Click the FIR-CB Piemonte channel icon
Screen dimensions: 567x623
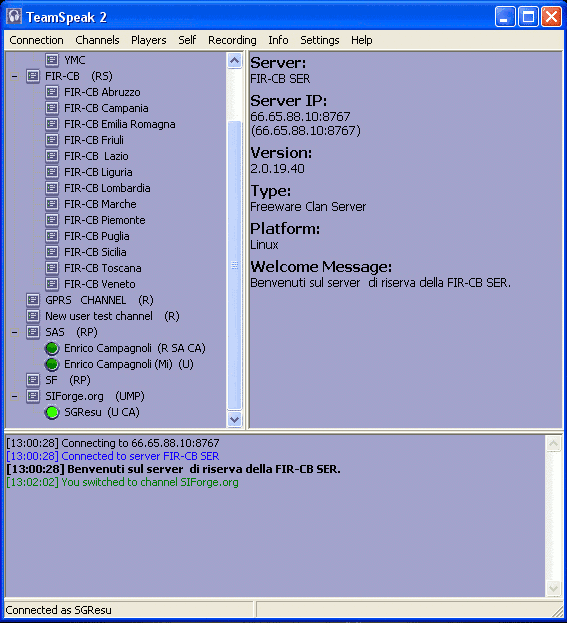(52, 220)
